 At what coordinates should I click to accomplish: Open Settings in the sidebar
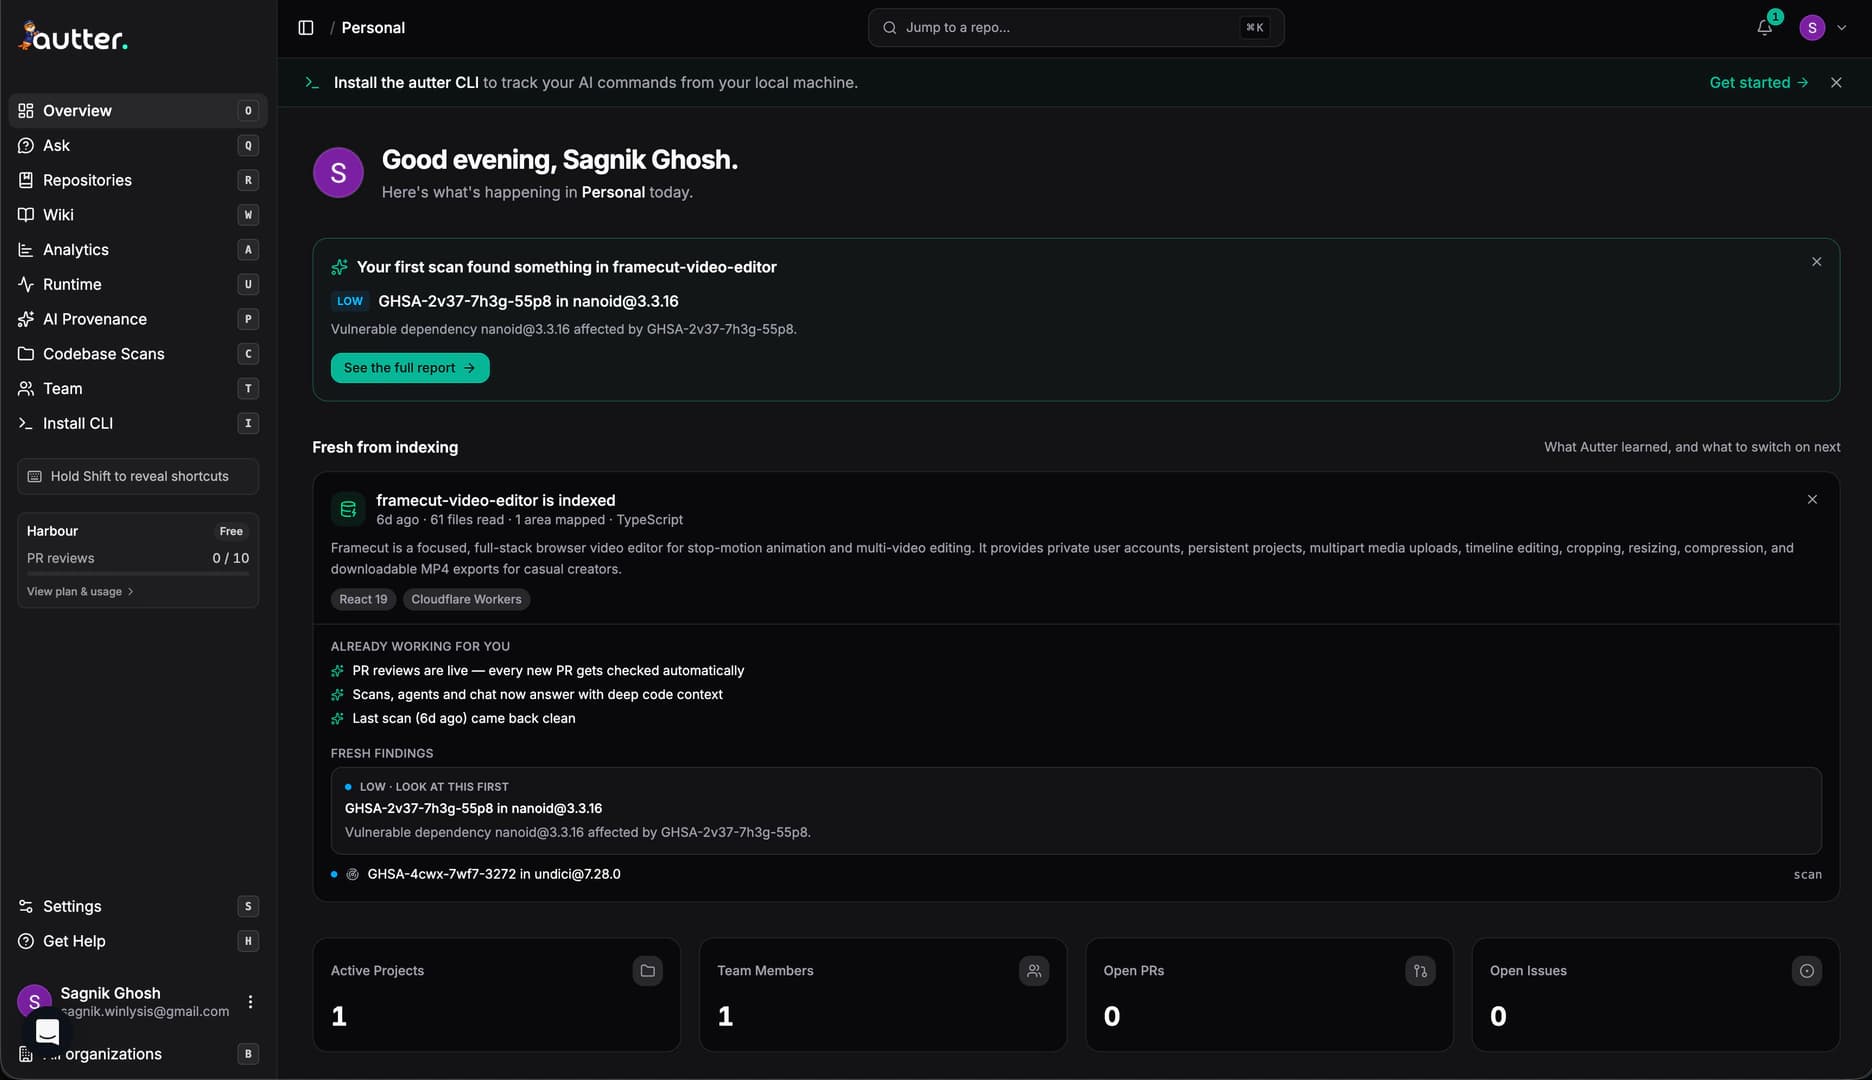[138, 907]
